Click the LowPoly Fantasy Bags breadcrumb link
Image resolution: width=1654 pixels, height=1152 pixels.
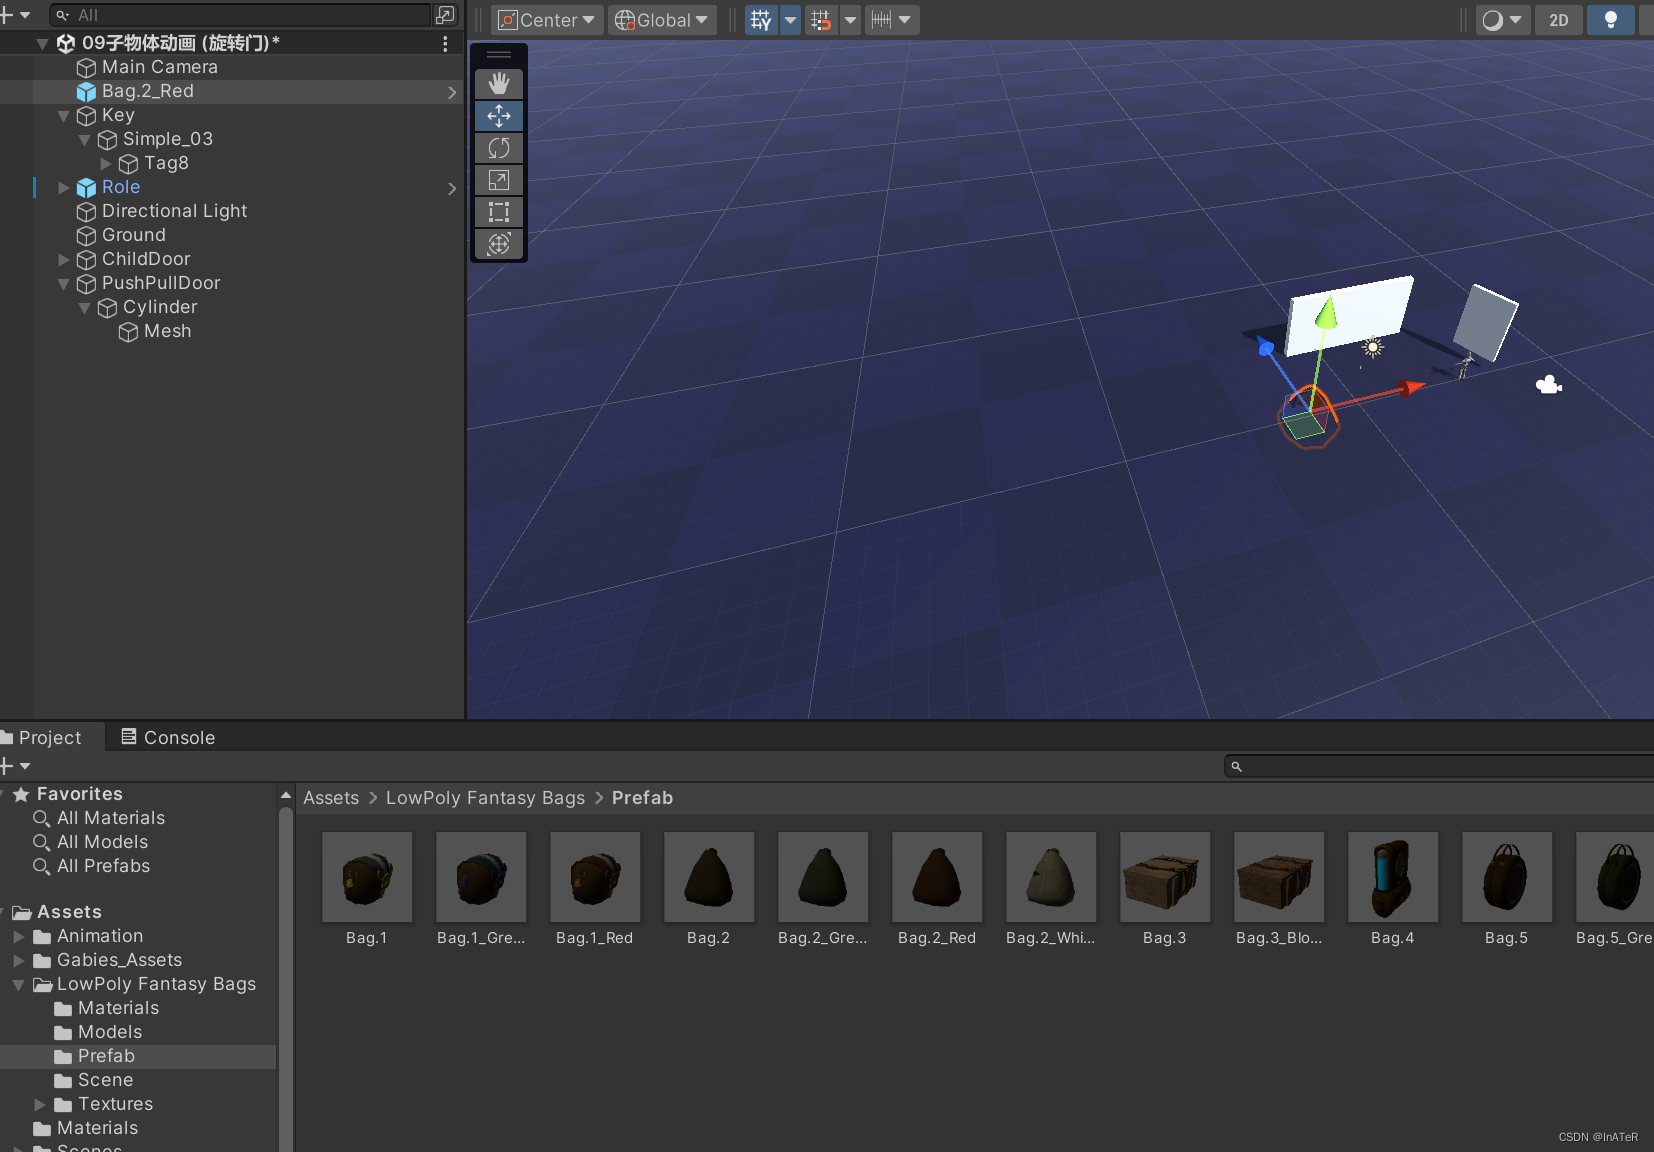pyautogui.click(x=485, y=797)
